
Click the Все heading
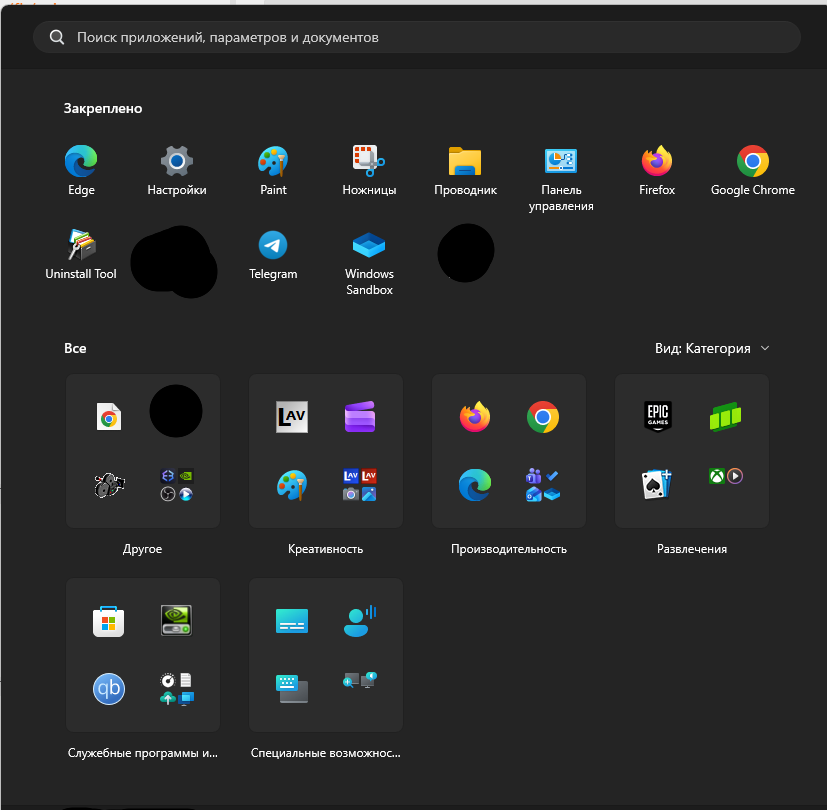75,348
